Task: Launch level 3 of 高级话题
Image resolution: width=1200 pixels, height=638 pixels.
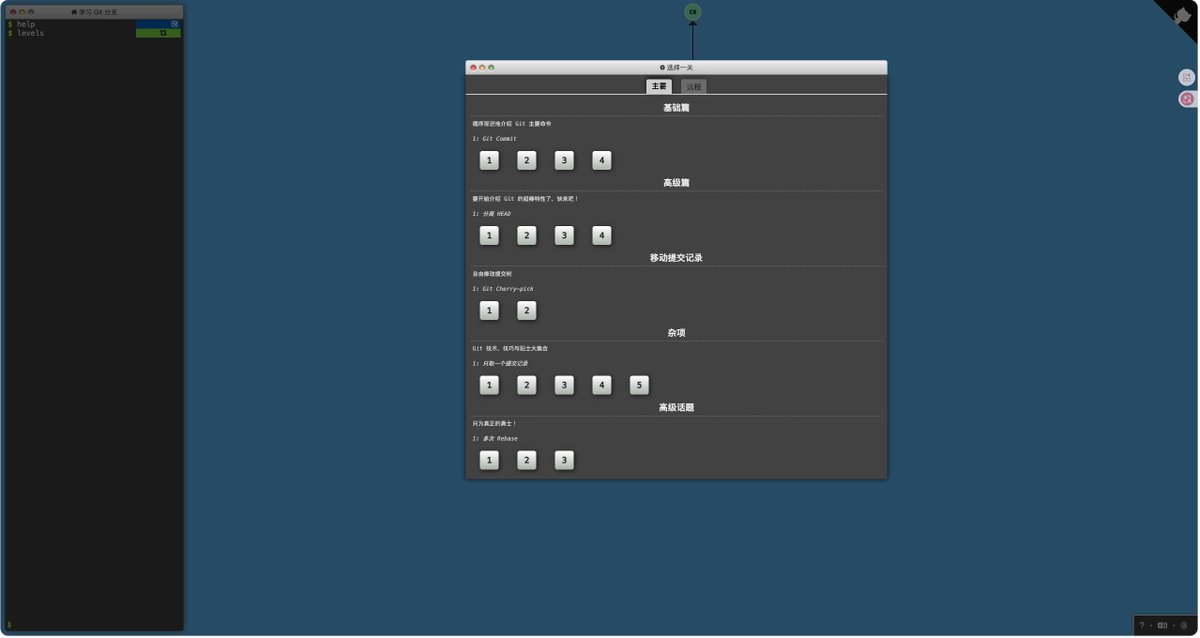Action: point(564,460)
